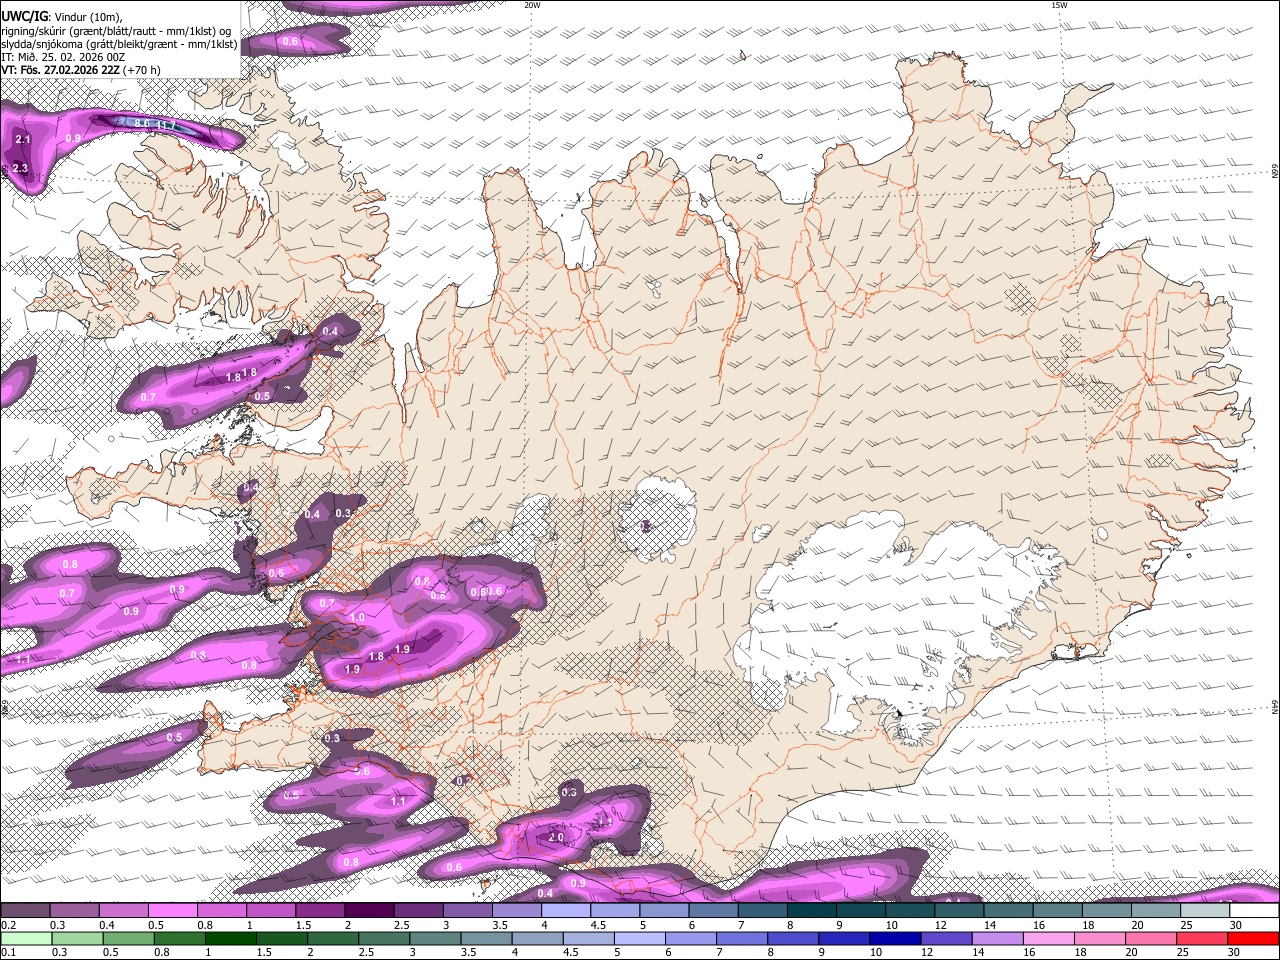Select the 8.6 precipitation value label
Viewport: 1280px width, 960px height.
coord(142,123)
